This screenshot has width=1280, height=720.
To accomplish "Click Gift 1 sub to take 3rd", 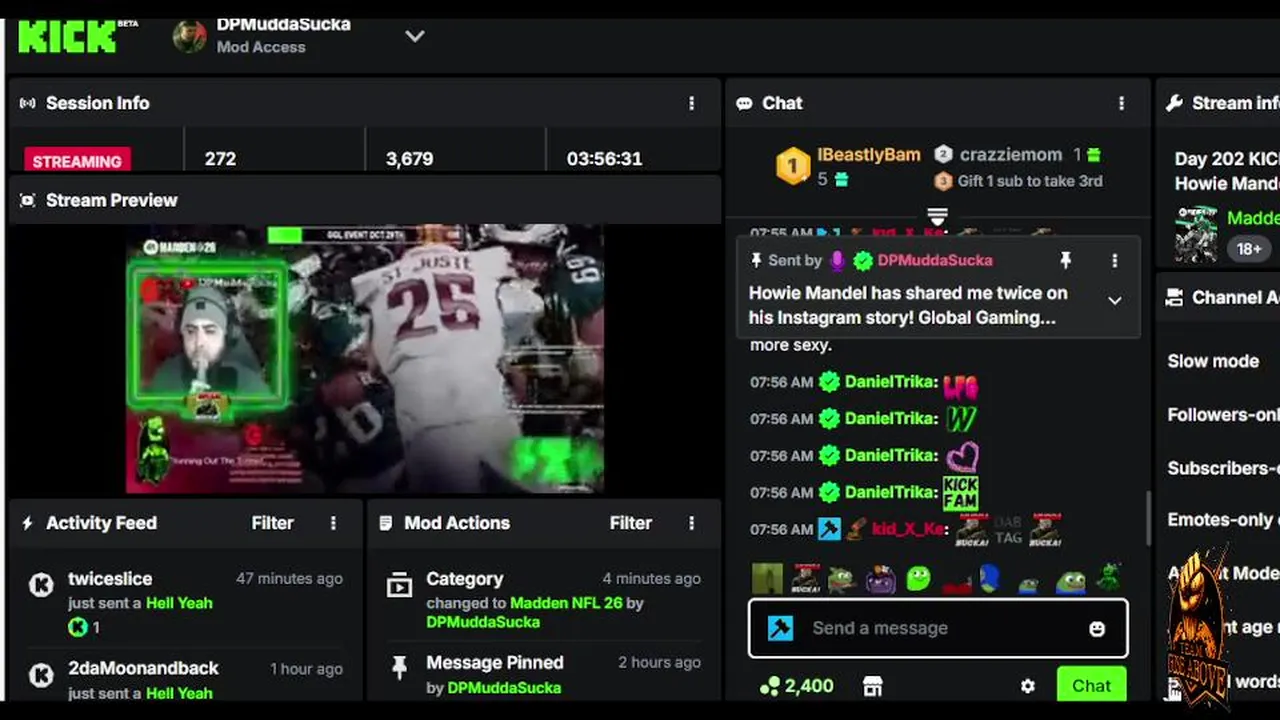I will (x=1030, y=181).
